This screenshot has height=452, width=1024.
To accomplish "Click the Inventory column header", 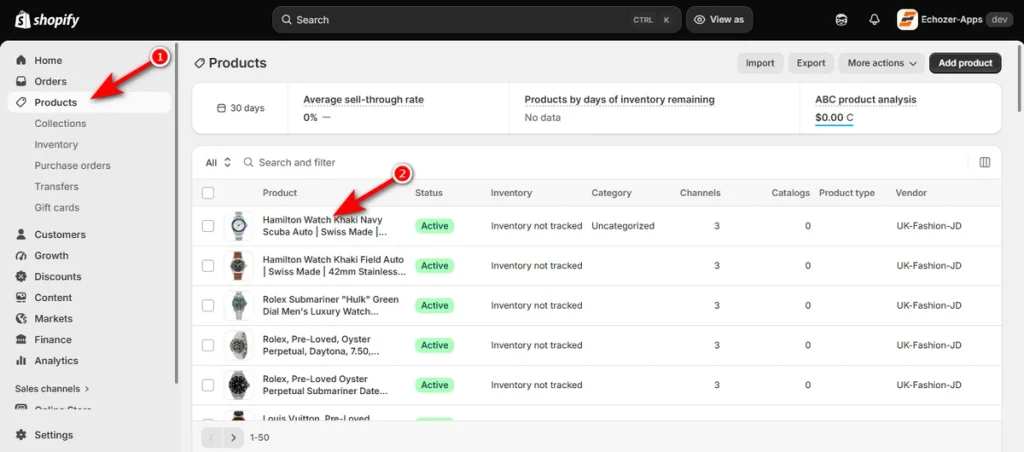I will coord(511,193).
